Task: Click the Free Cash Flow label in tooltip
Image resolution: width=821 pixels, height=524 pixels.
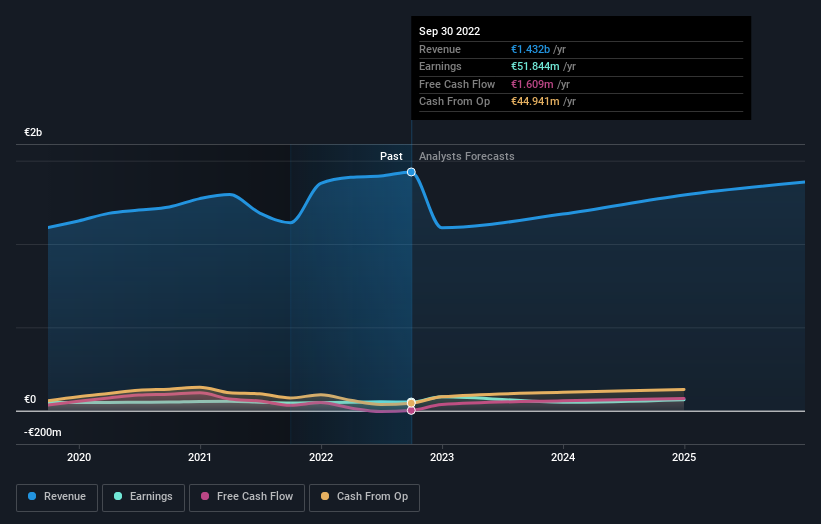Action: 457,84
